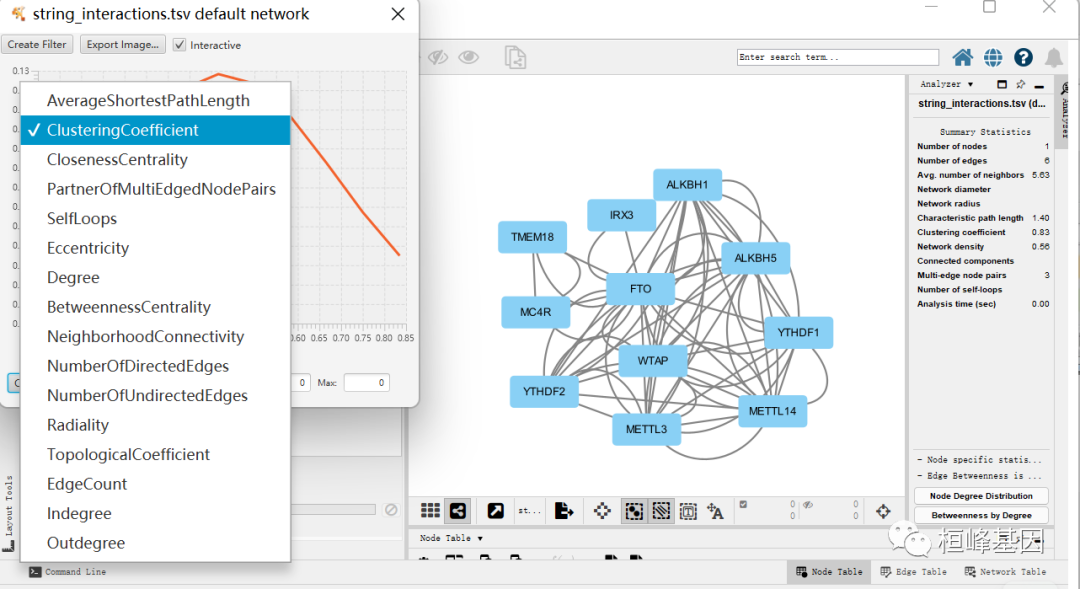
Task: Toggle the share network view icon
Action: [457, 510]
